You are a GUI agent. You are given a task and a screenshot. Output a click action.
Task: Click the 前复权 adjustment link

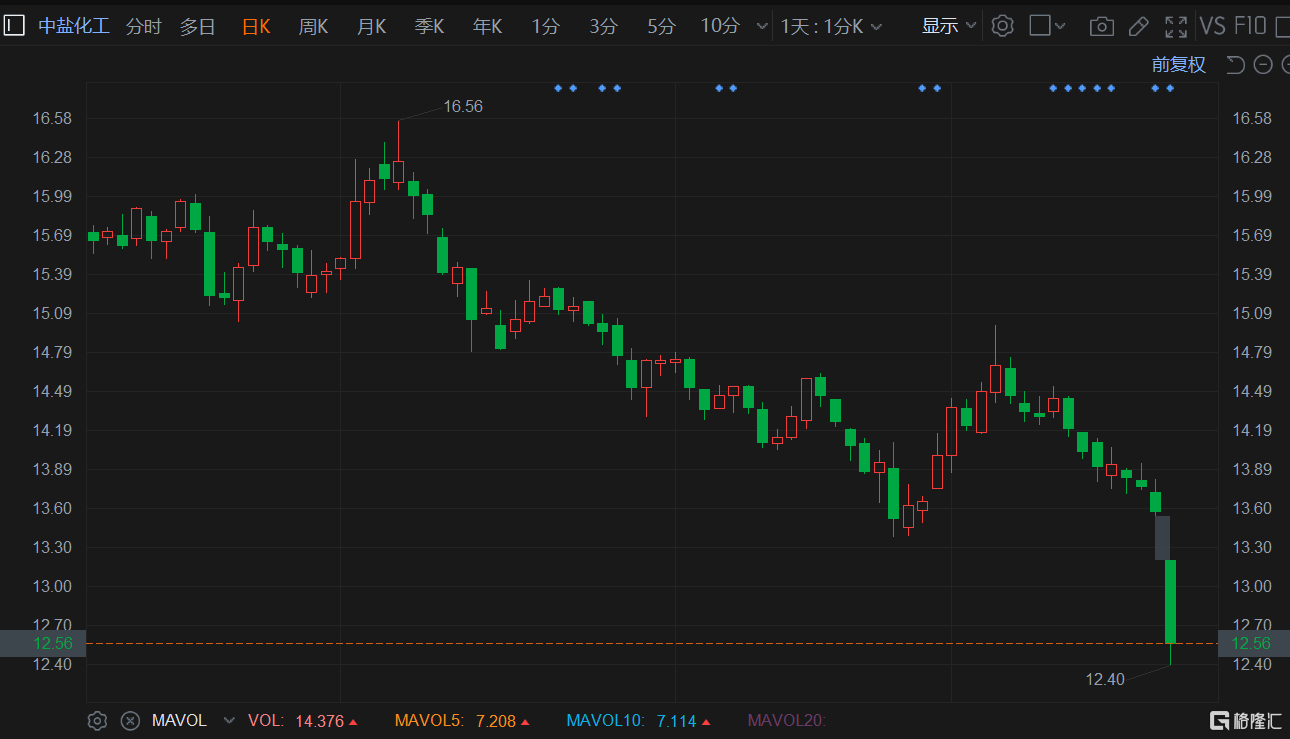tap(1179, 65)
